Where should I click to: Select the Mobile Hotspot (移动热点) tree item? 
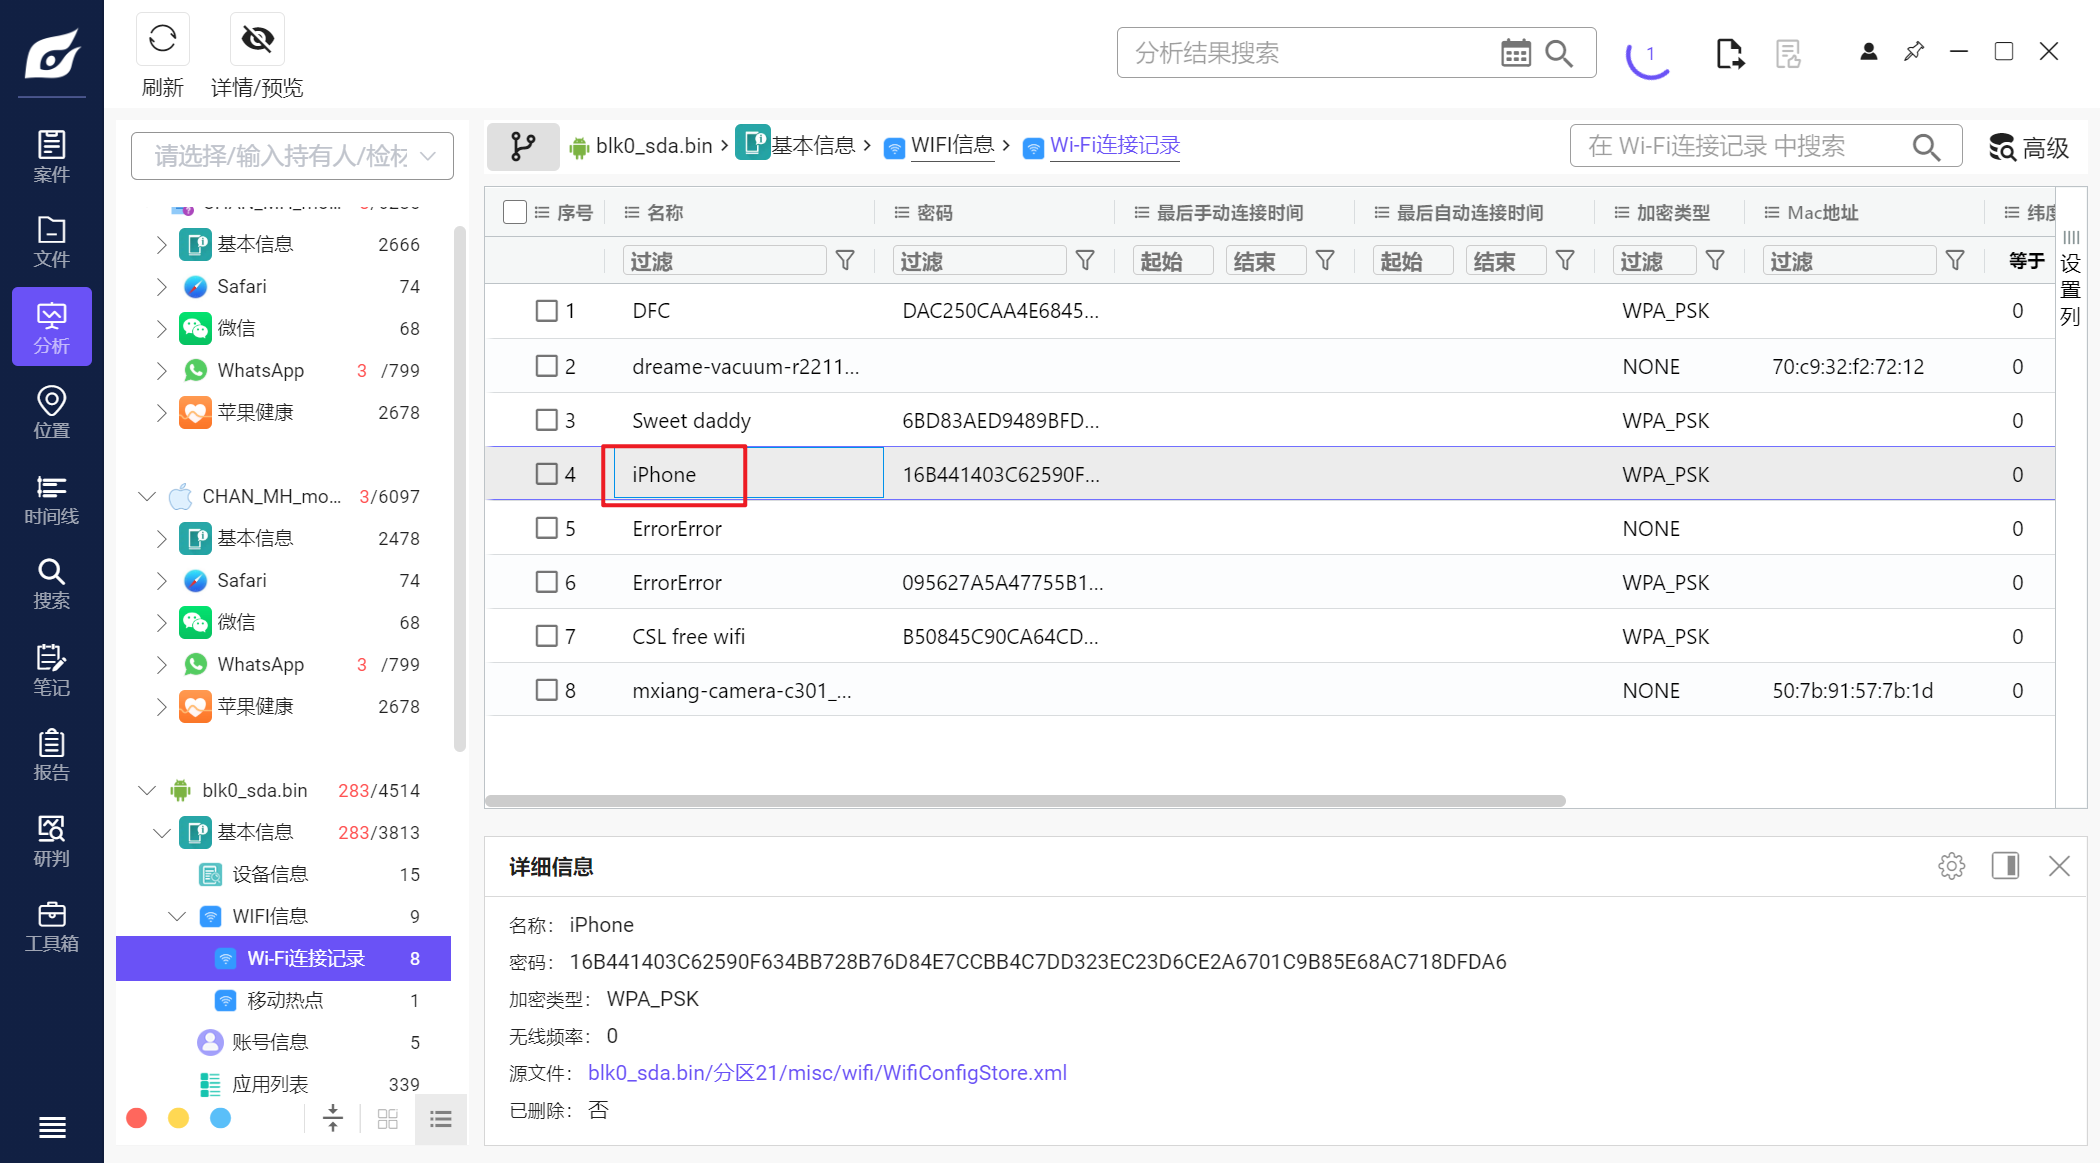[285, 1000]
